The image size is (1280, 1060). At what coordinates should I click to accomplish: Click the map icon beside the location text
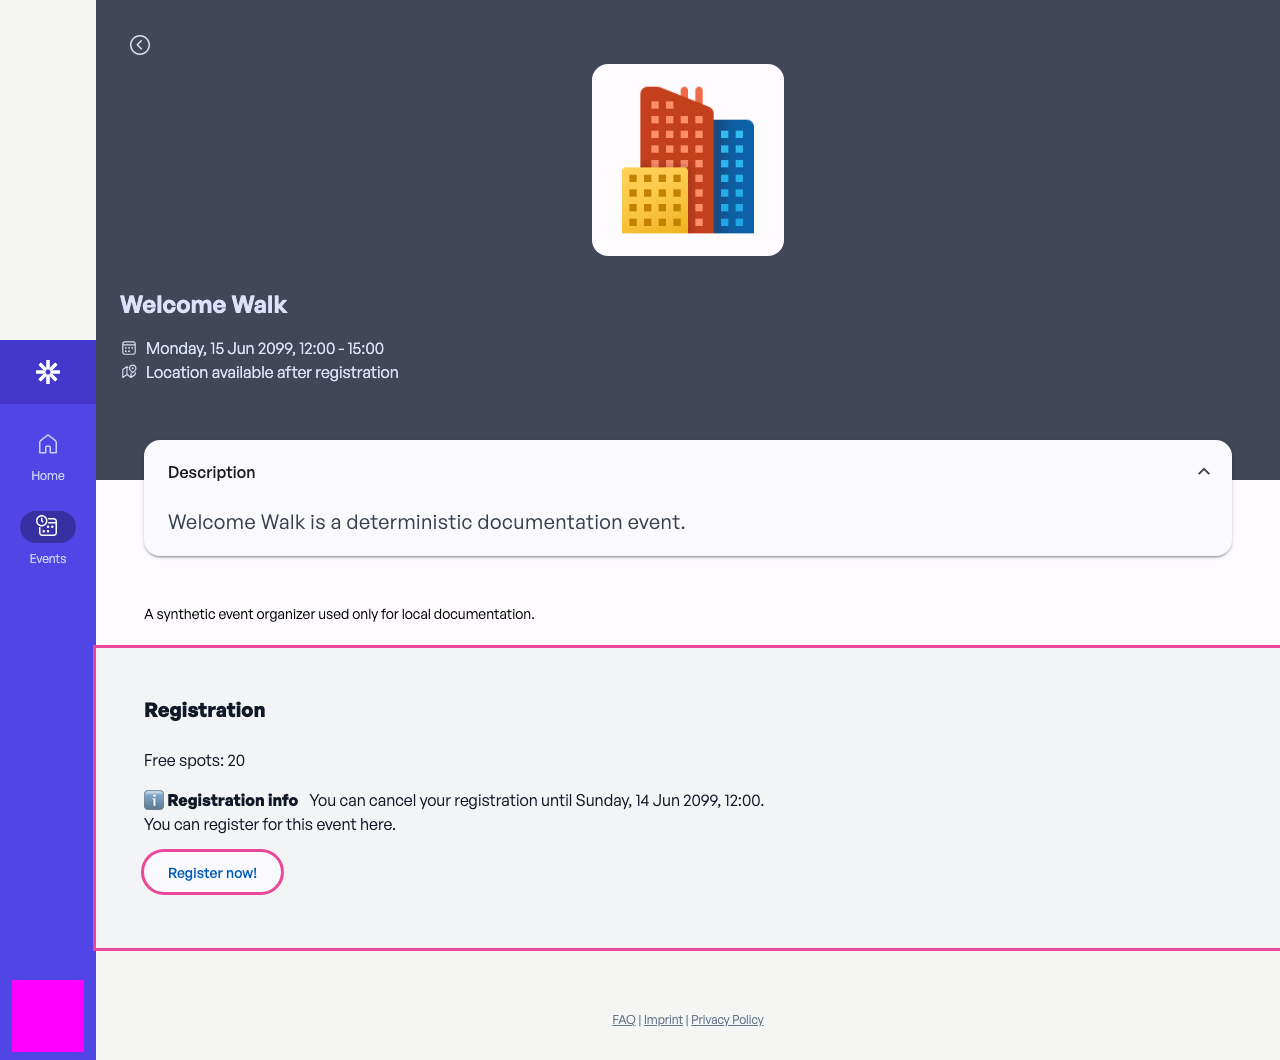129,372
